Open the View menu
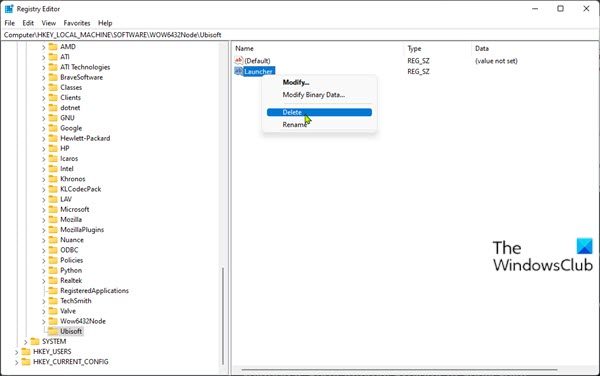The width and height of the screenshot is (600, 376). 49,23
